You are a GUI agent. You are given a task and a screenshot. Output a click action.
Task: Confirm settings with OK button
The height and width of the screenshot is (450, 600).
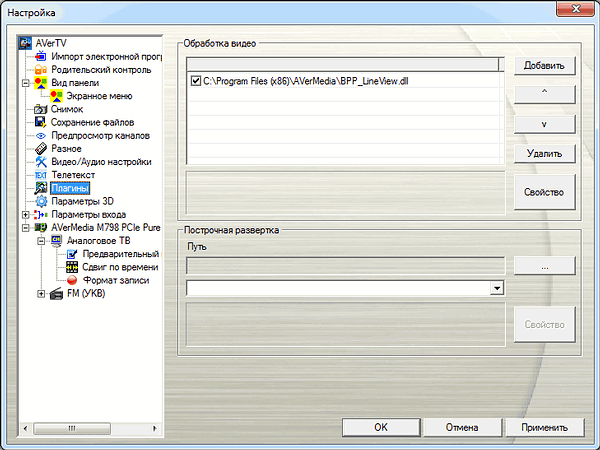tap(381, 427)
